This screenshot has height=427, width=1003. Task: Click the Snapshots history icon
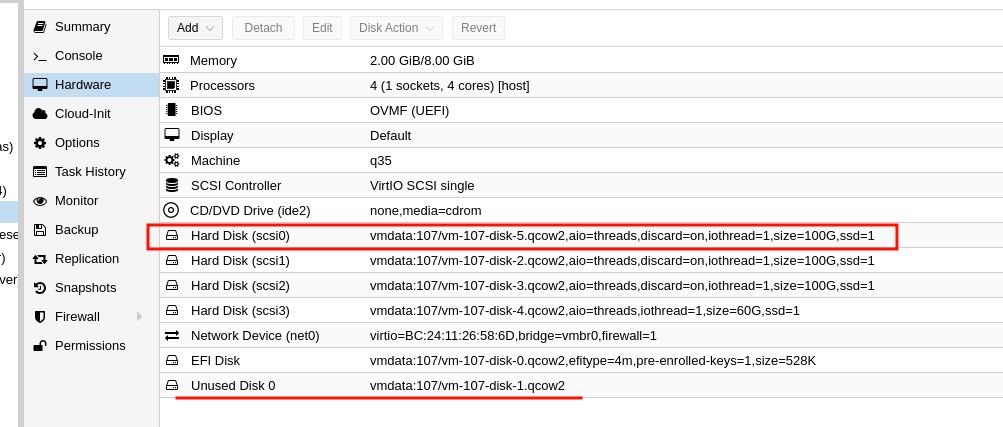click(x=40, y=288)
